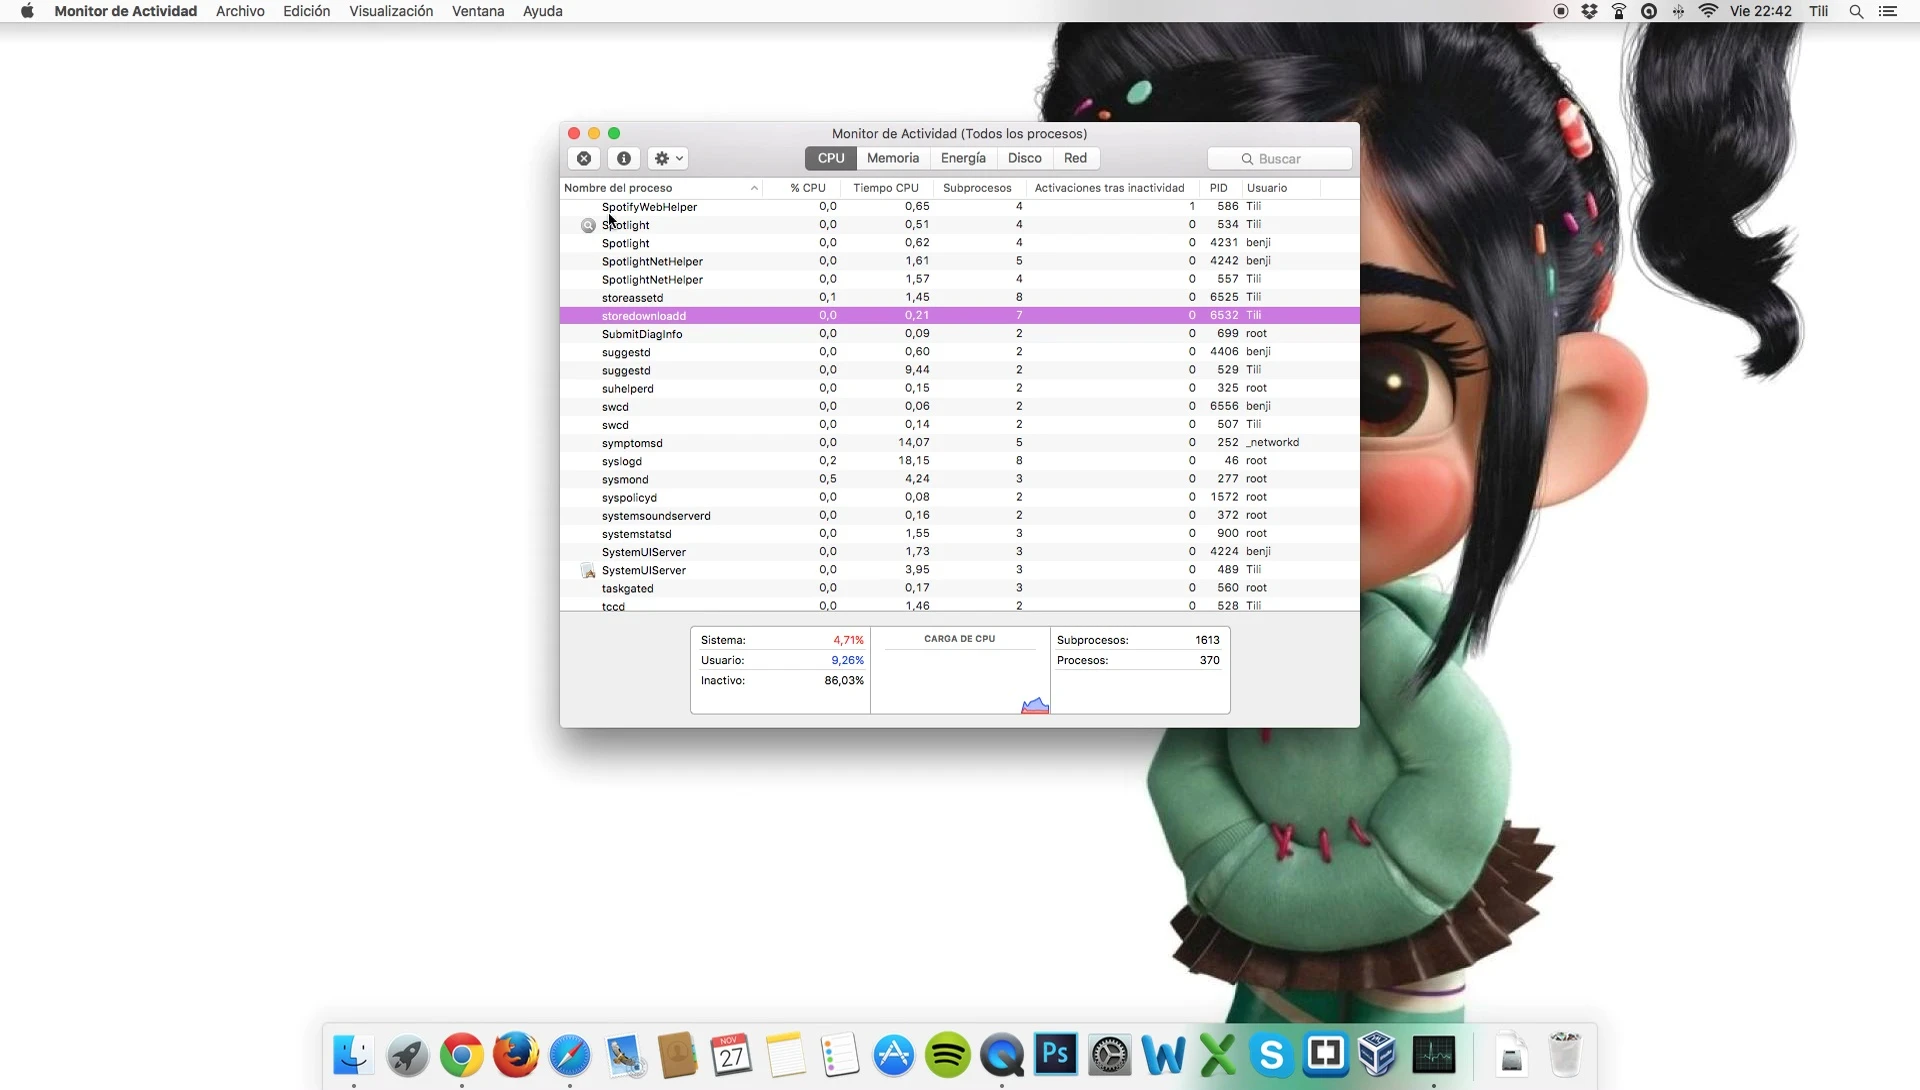Select the storeassetd process row
Screen dimensions: 1920x1090
click(x=960, y=298)
